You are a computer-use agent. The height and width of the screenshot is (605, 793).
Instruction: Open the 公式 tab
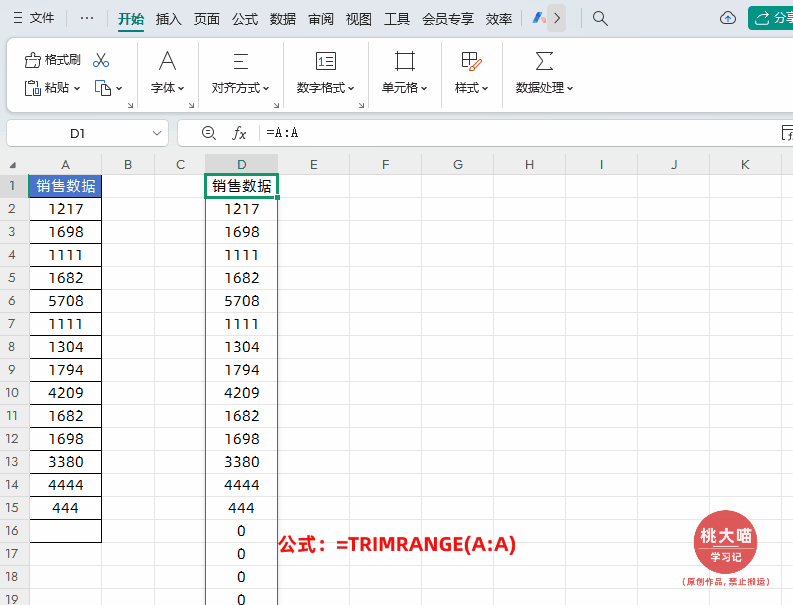(245, 19)
